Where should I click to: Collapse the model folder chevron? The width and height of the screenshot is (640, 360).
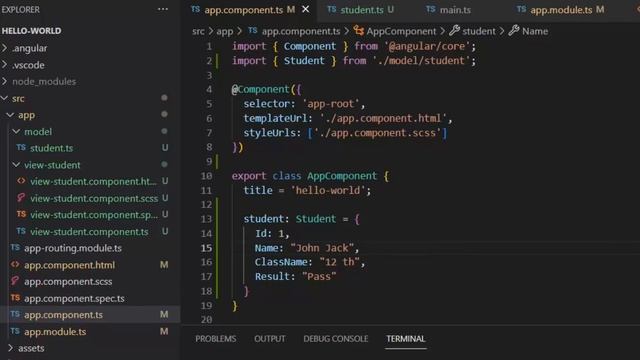(16, 131)
